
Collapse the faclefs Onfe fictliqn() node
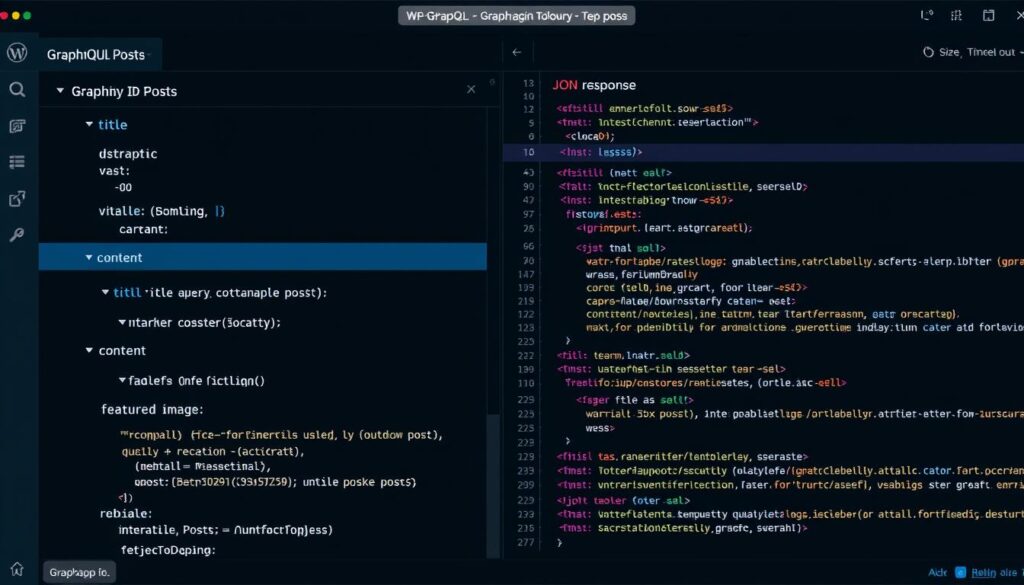click(121, 379)
